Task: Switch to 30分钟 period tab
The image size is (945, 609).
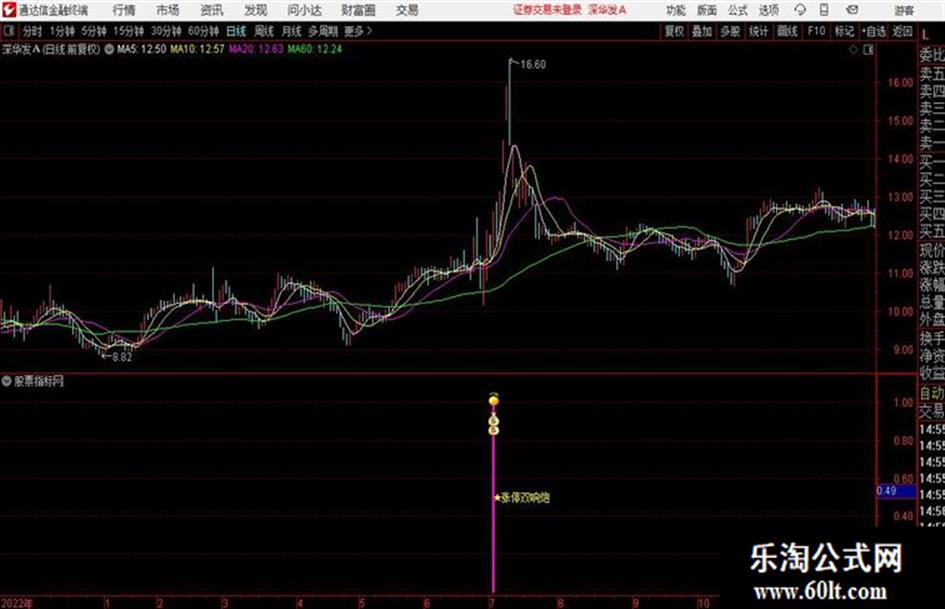Action: click(x=166, y=31)
